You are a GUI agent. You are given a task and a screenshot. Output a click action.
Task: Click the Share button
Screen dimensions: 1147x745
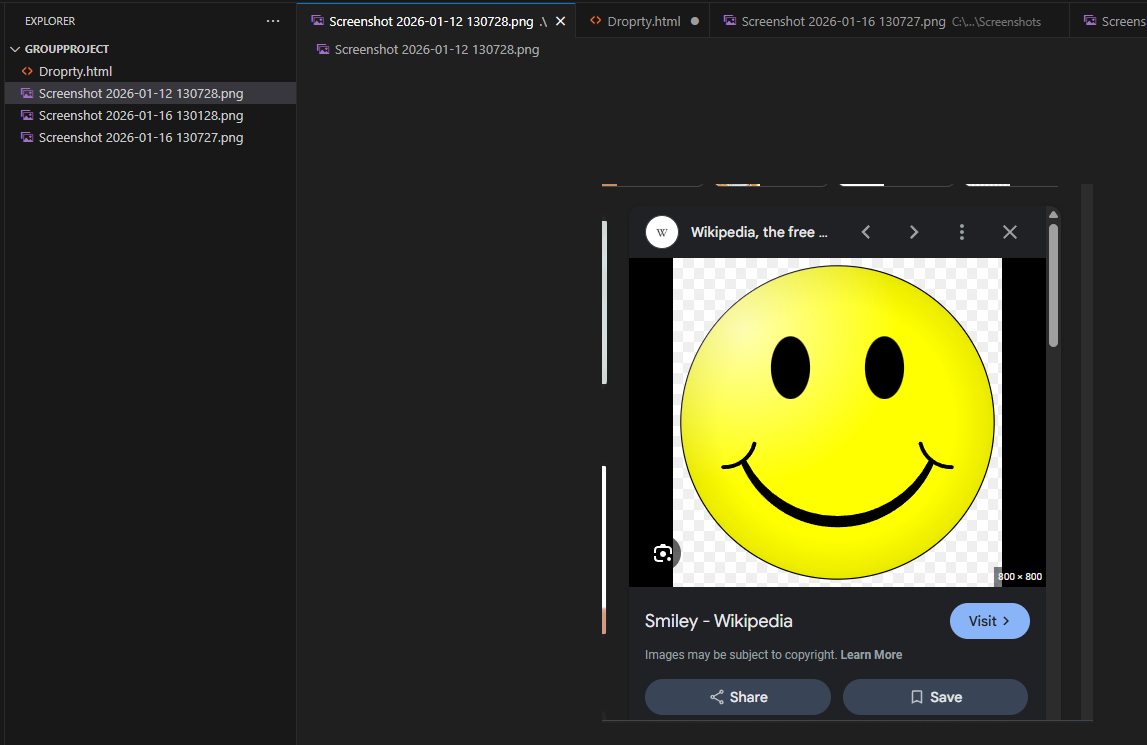[x=737, y=697]
